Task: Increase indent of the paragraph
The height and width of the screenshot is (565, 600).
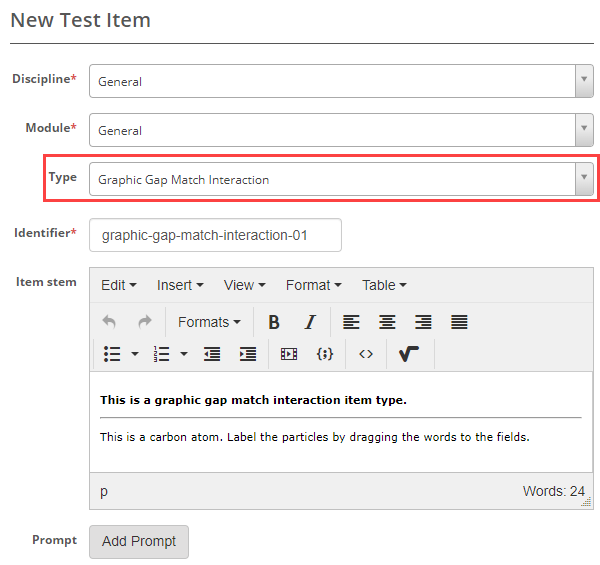Action: coord(248,354)
